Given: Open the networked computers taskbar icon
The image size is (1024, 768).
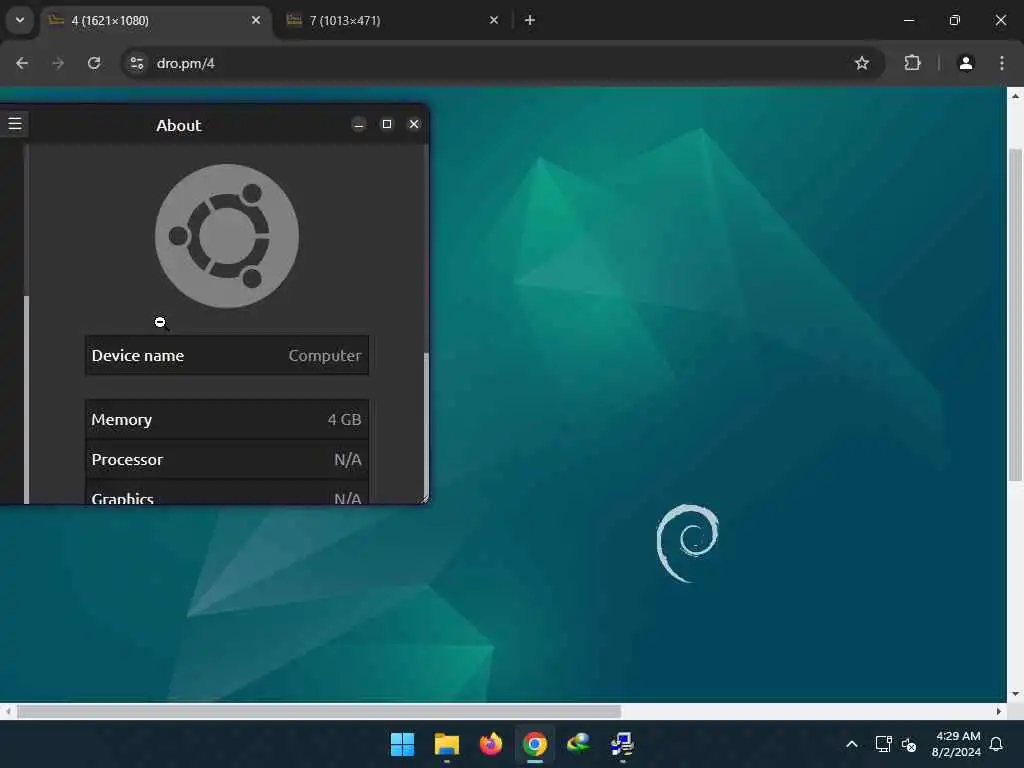Looking at the screenshot, I should (622, 744).
